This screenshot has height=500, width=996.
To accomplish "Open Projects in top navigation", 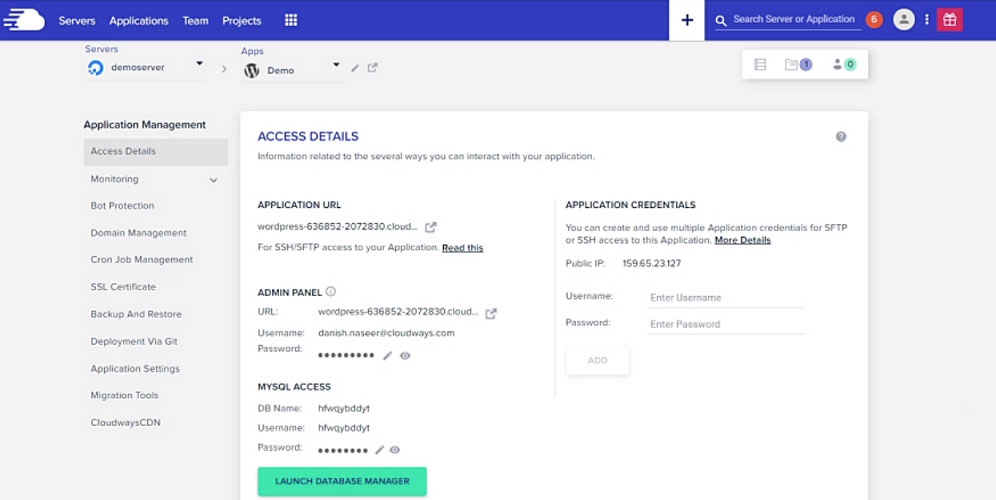I will tap(241, 20).
